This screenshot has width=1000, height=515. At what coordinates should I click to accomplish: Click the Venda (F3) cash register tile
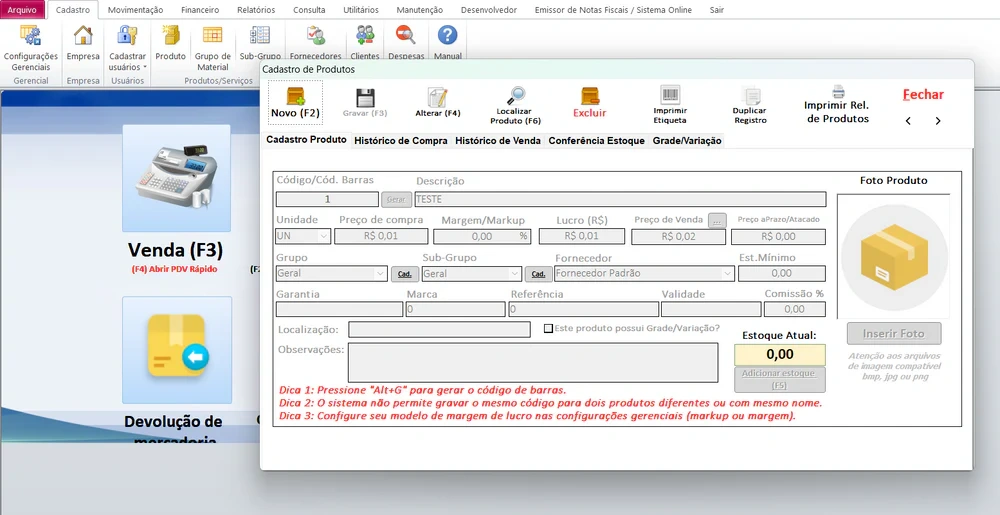(176, 178)
